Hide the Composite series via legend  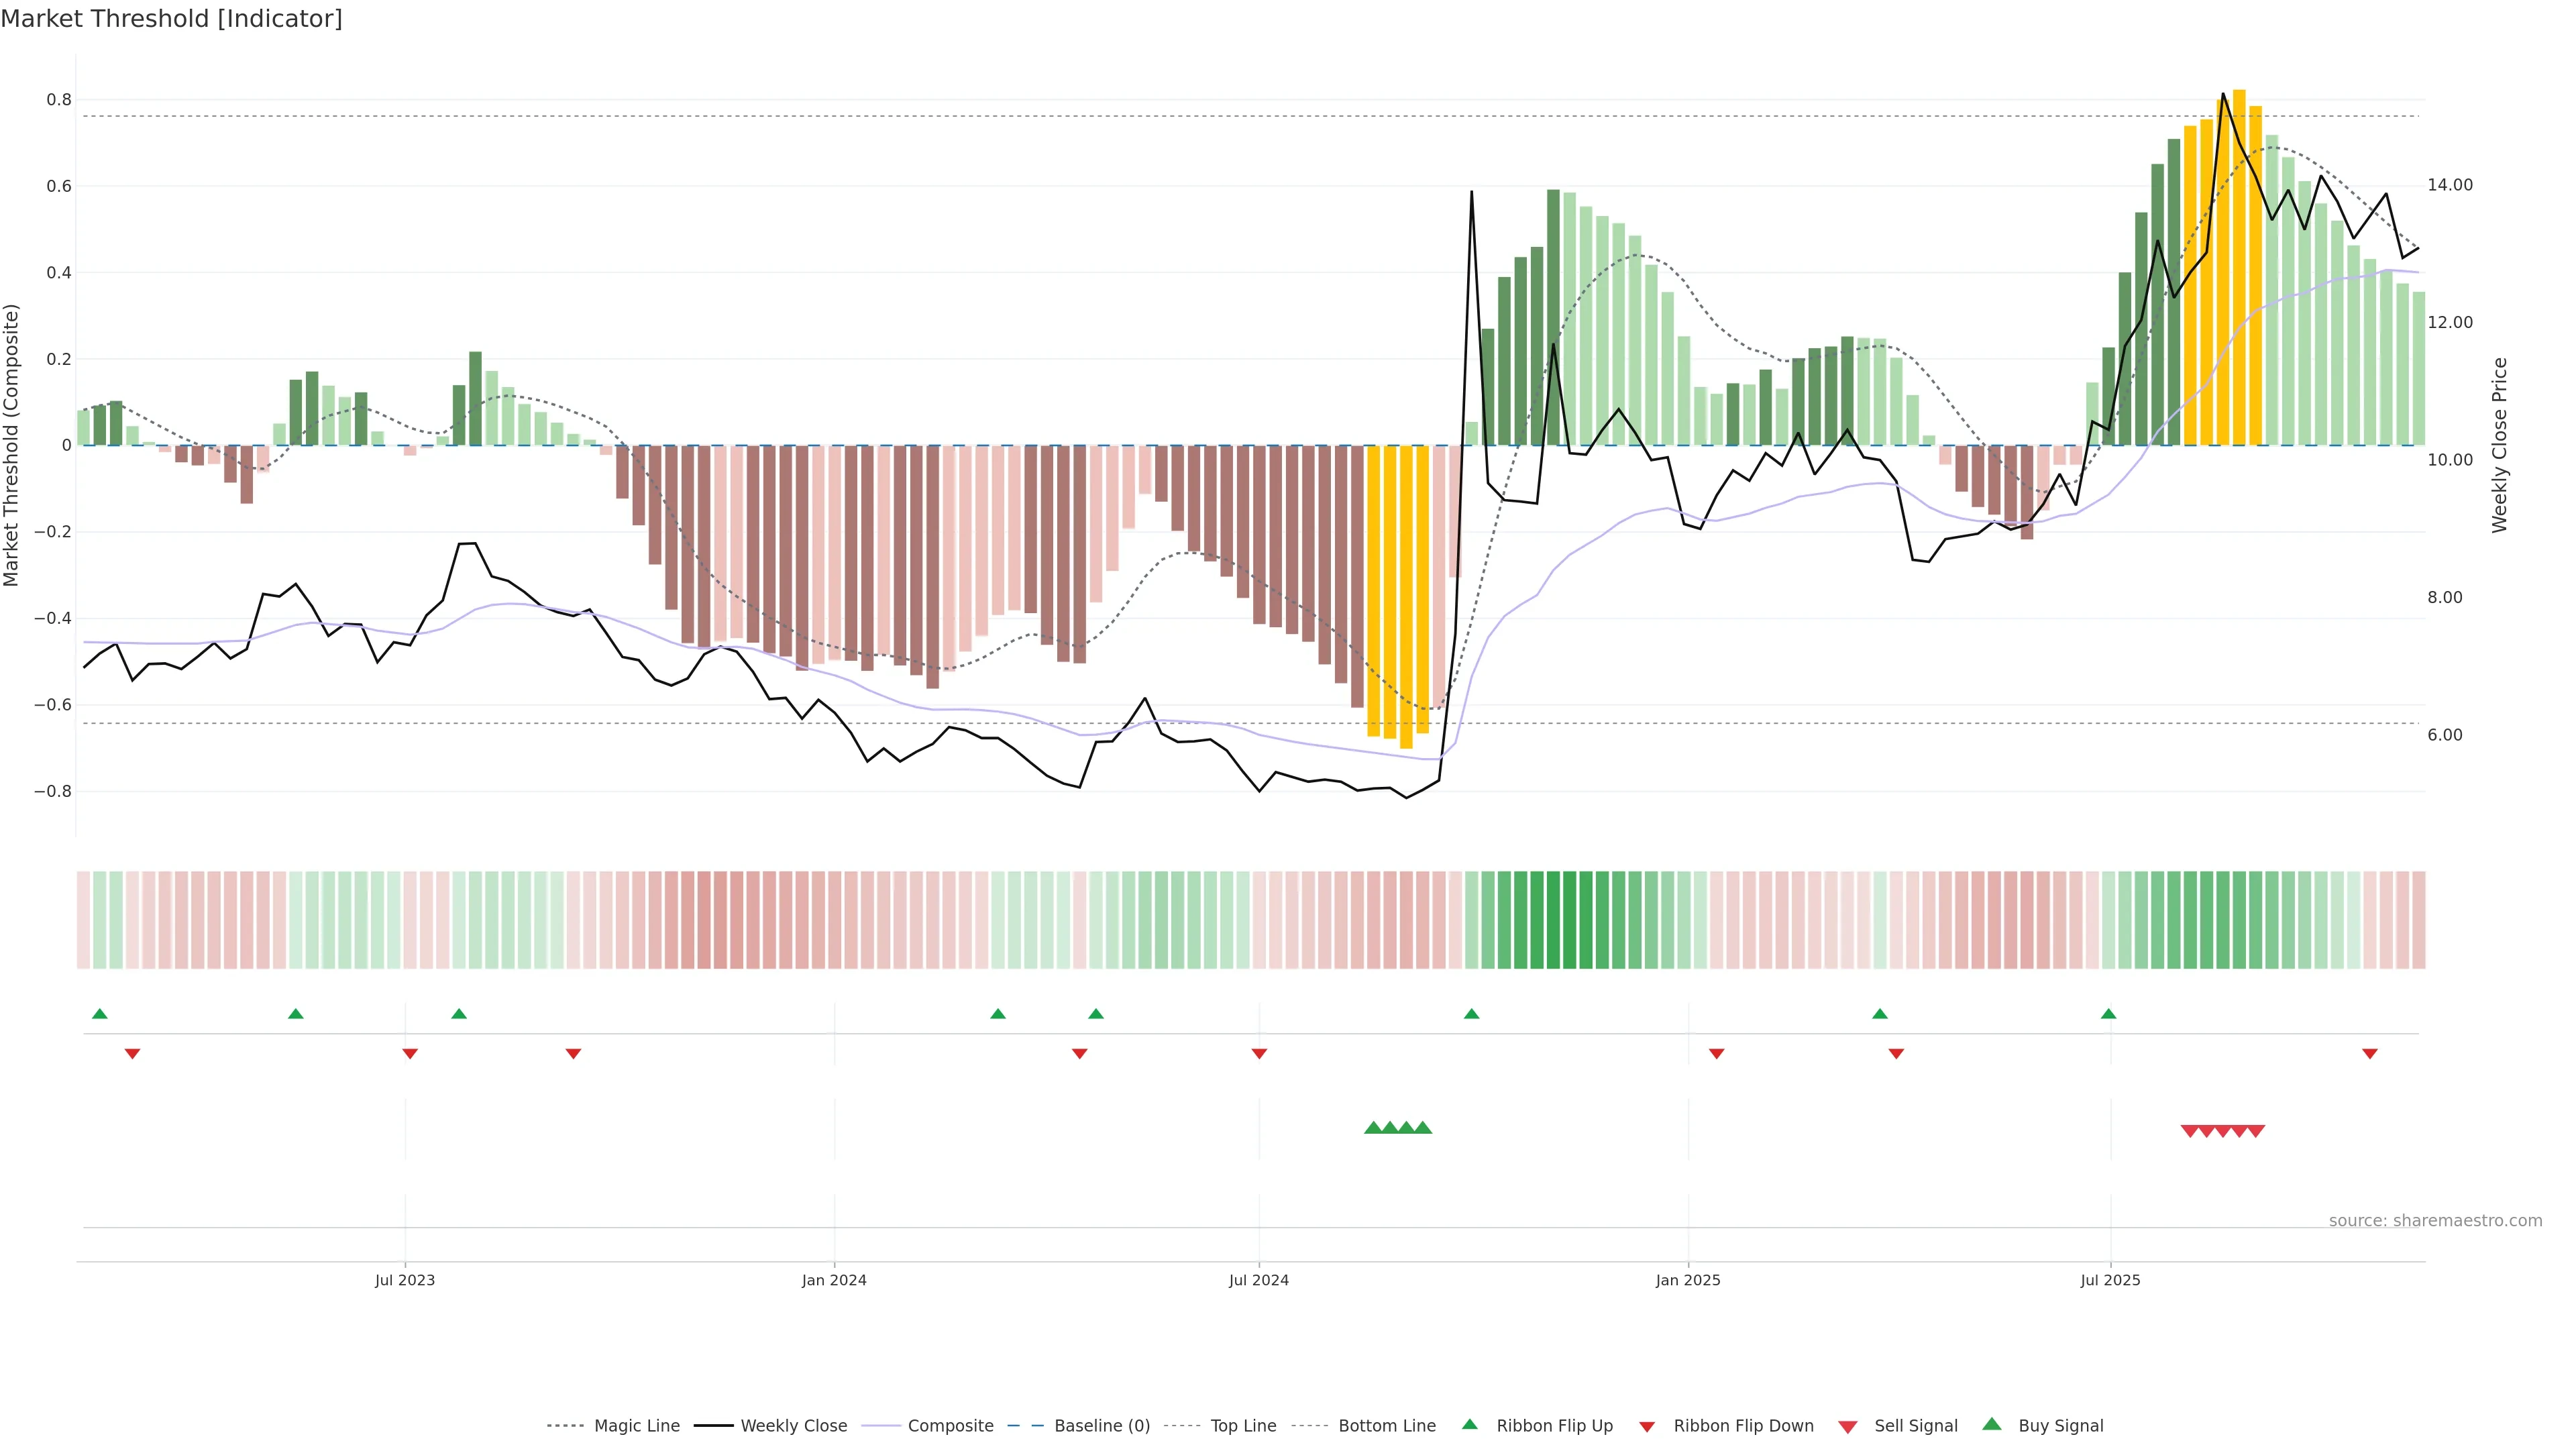pyautogui.click(x=950, y=1426)
